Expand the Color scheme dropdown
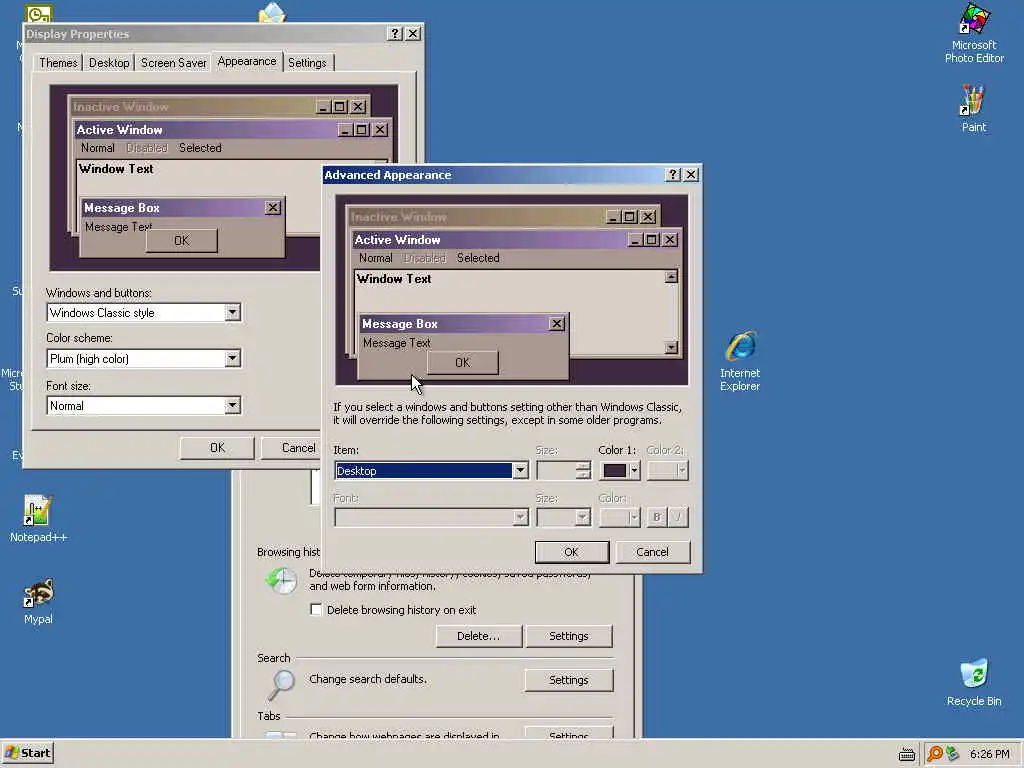This screenshot has height=768, width=1024. (232, 359)
